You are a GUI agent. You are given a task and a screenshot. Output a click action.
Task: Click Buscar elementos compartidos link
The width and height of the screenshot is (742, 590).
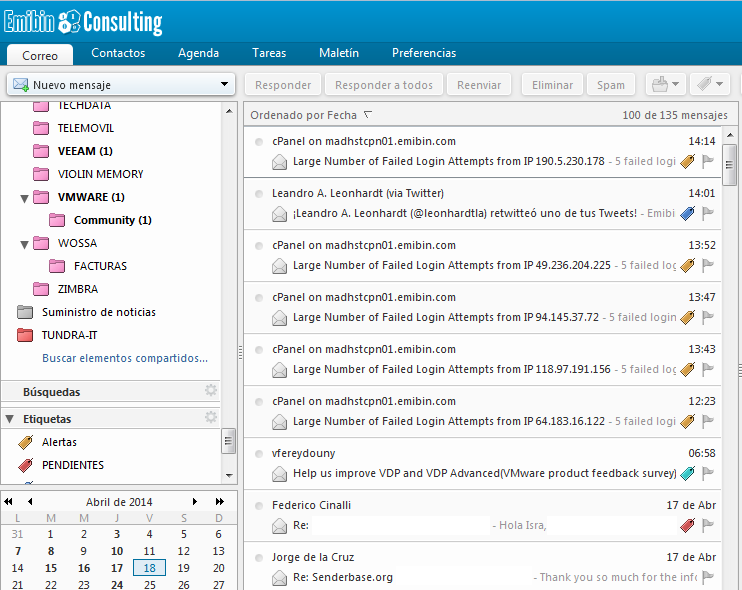[x=125, y=358]
